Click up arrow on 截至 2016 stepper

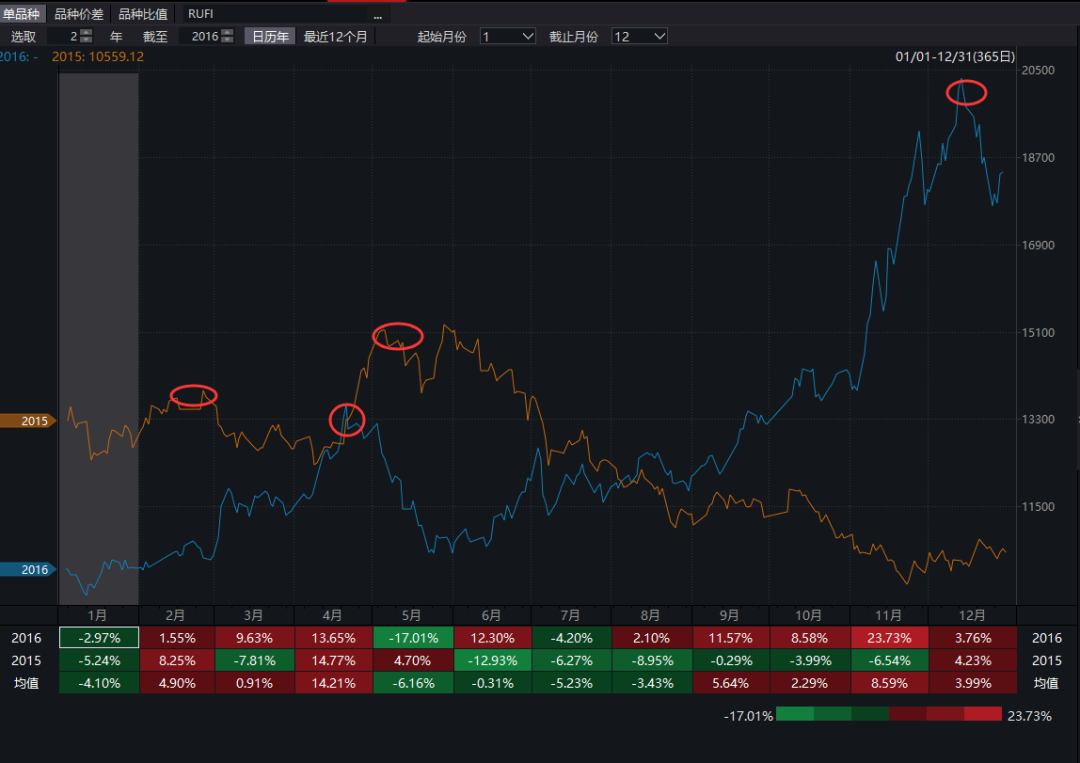pos(230,32)
